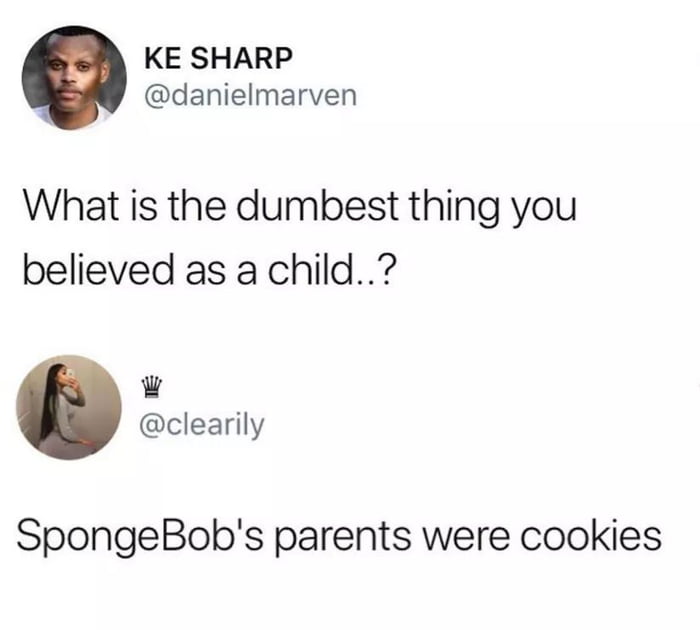
Task: Click the KE SHARP display name
Action: click(x=218, y=58)
